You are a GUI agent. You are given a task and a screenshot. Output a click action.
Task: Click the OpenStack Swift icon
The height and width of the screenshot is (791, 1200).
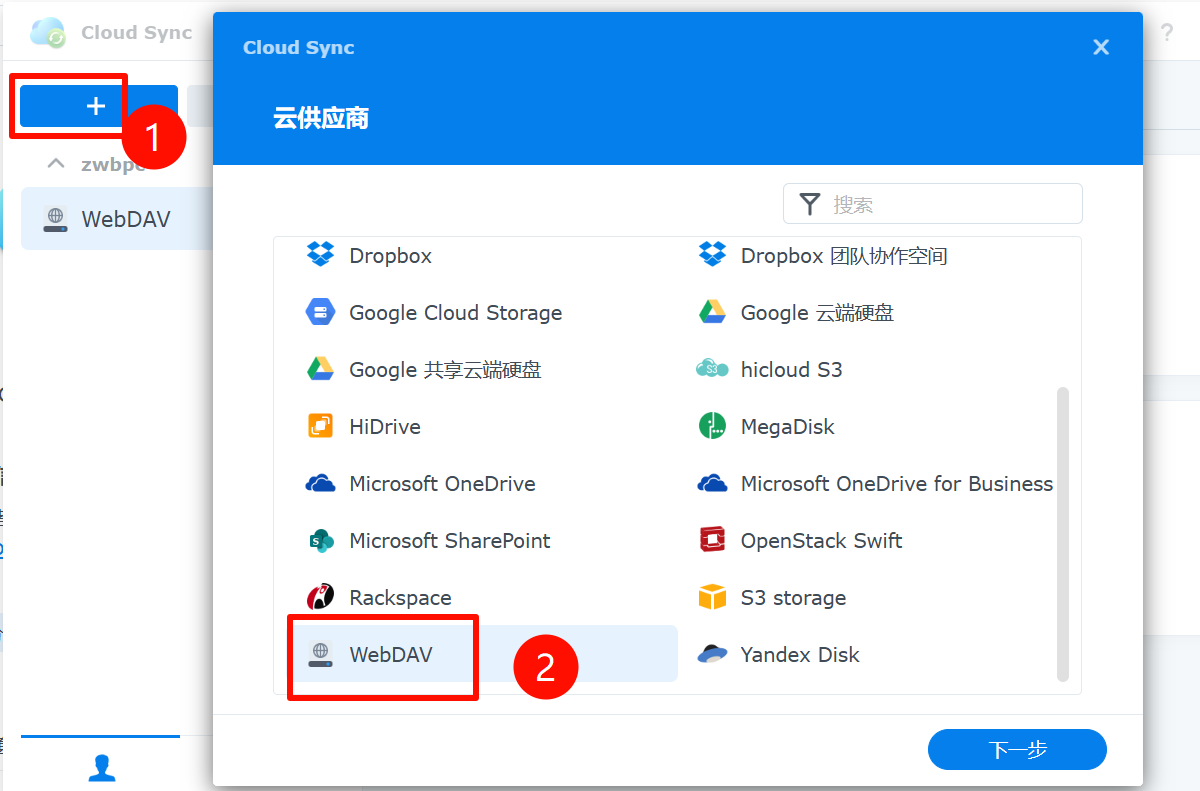coord(712,541)
